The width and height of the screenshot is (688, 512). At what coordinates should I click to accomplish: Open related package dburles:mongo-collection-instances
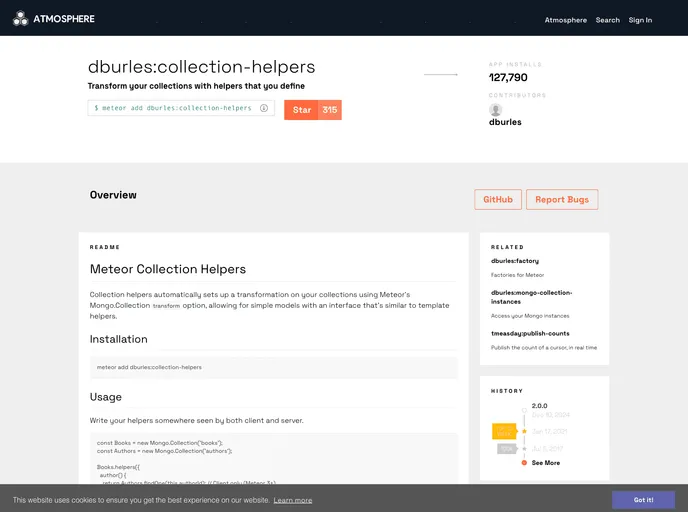[x=531, y=297]
